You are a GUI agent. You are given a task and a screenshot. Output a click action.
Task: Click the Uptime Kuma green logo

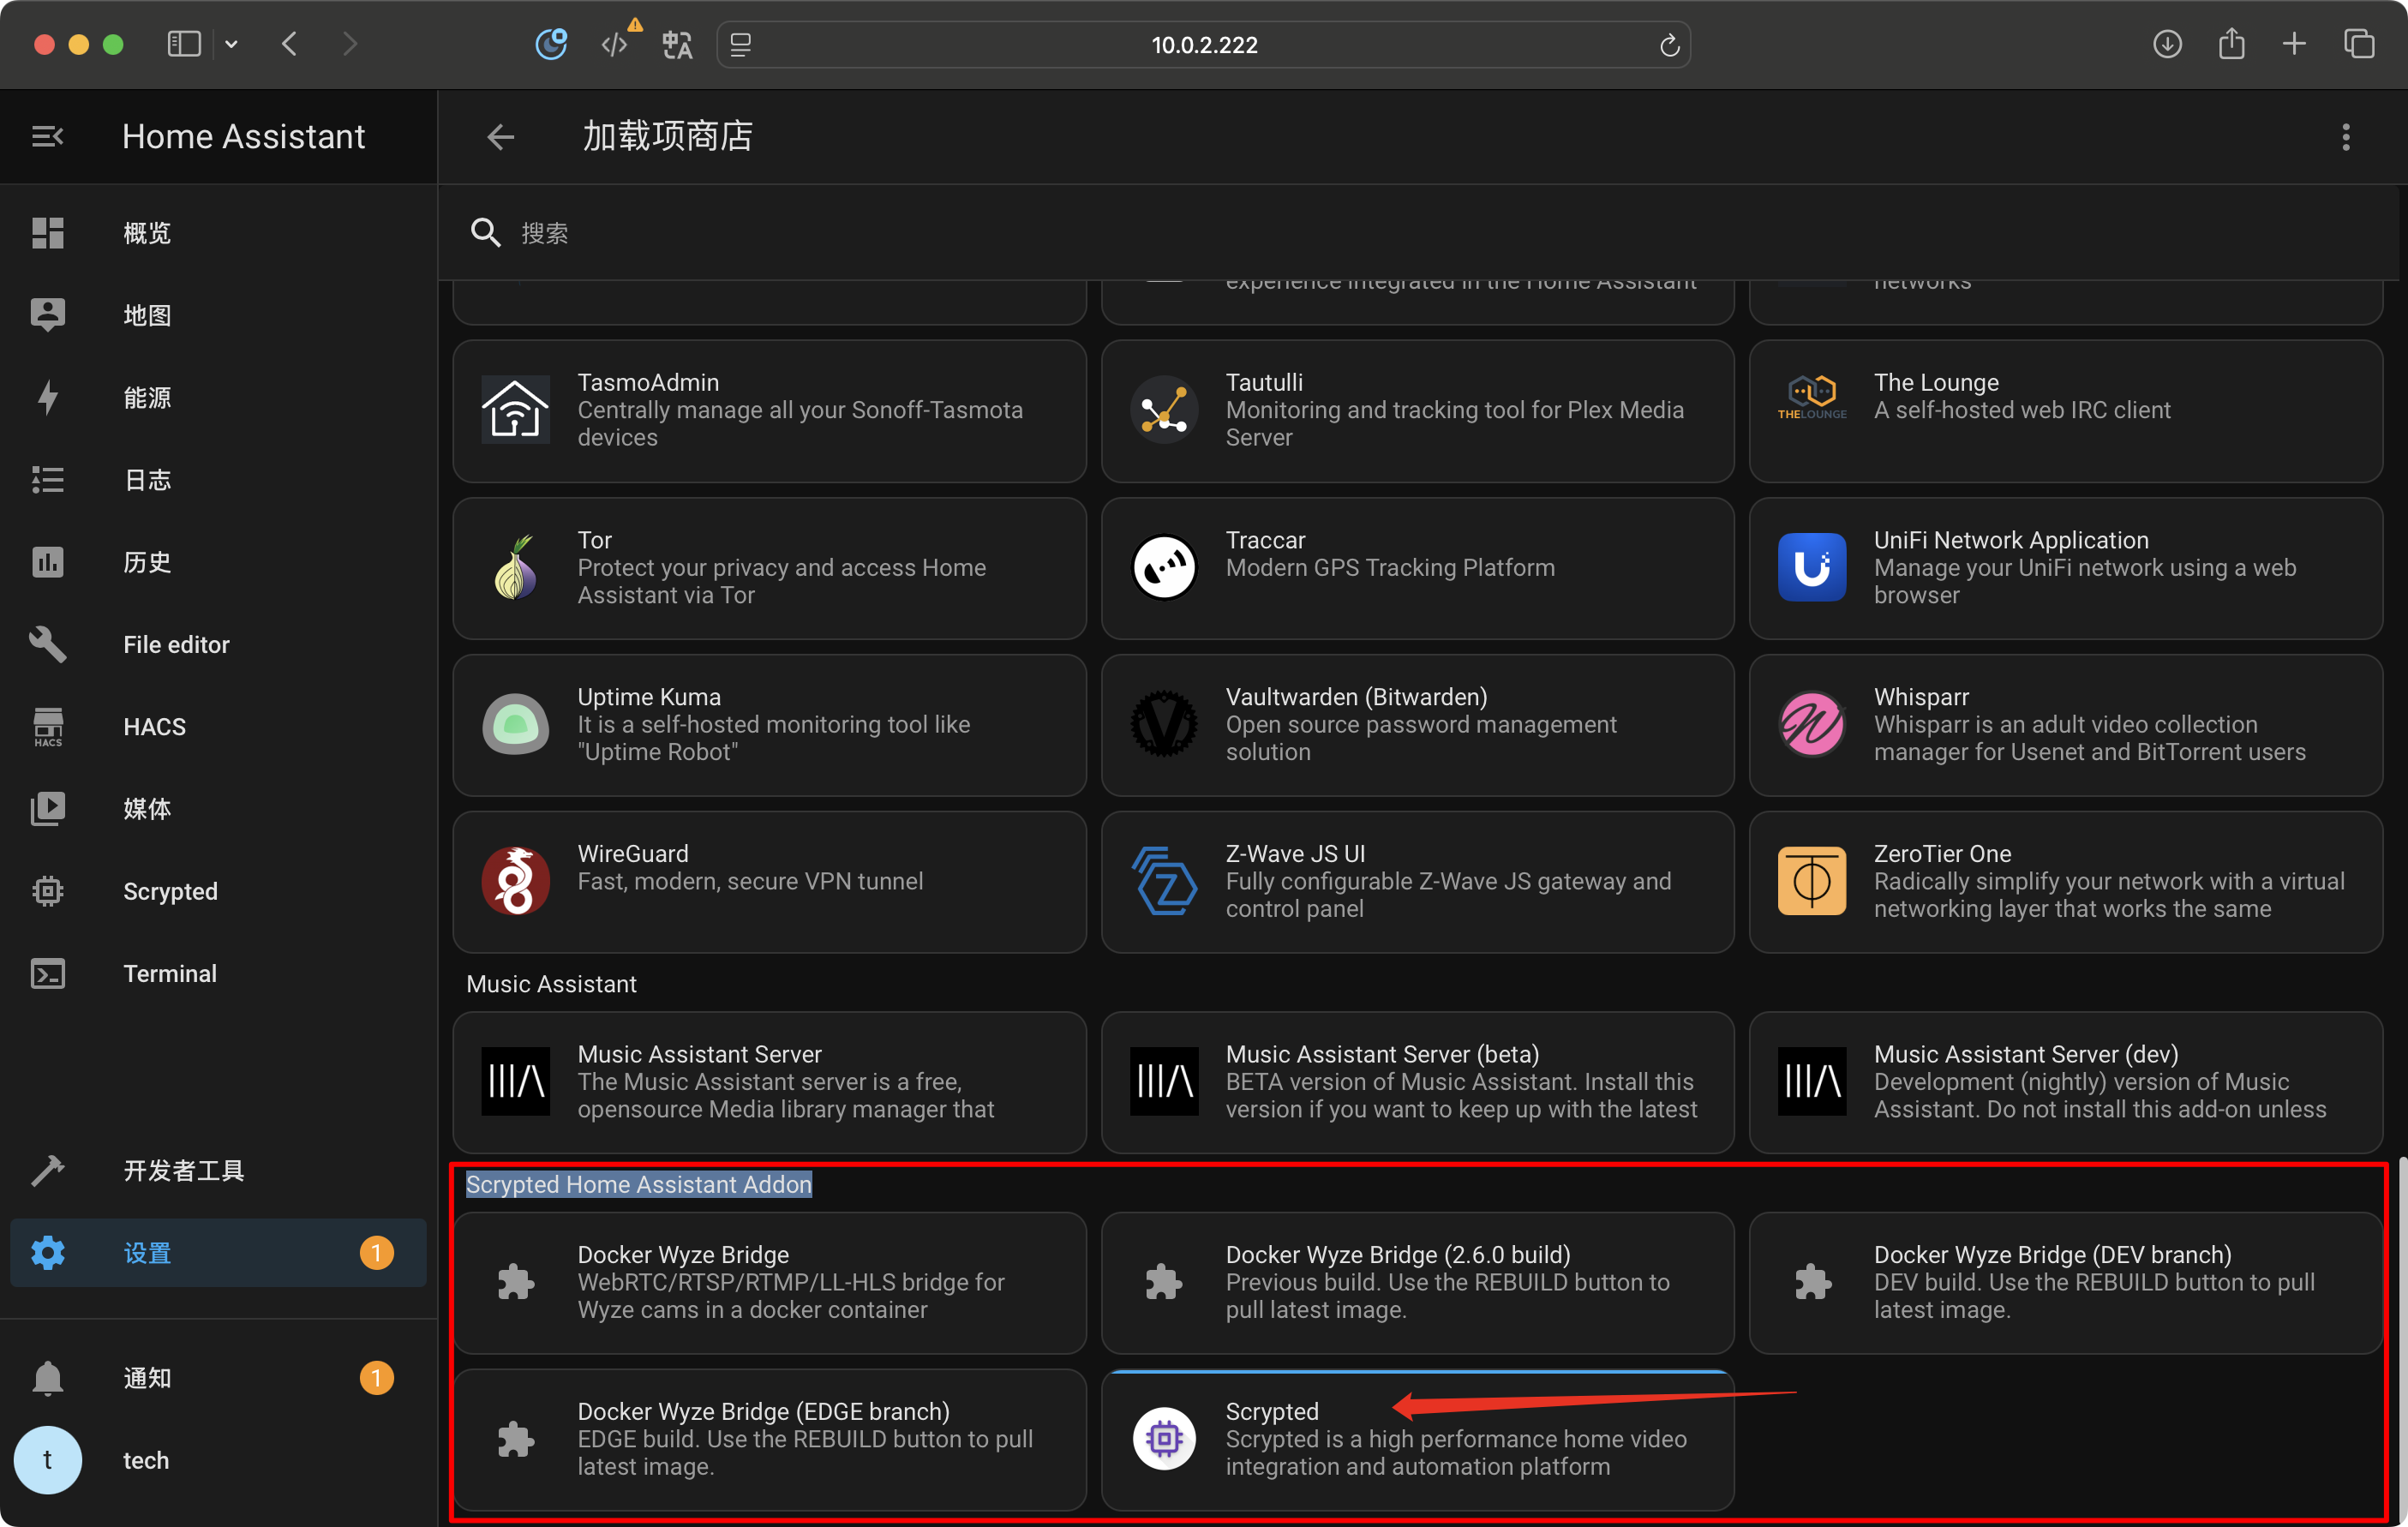(515, 724)
